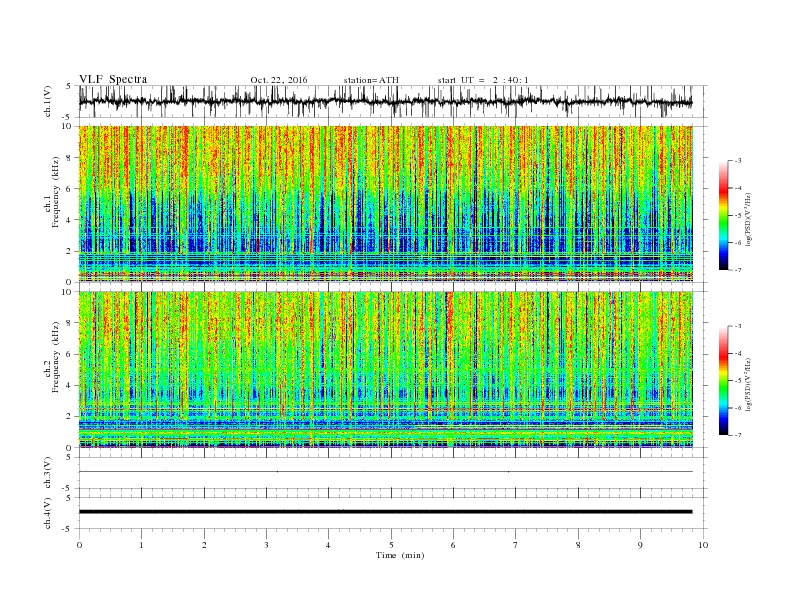This screenshot has height=612, width=792.
Task: Select the "start UT = 2 :40: 1" text
Action: [483, 80]
